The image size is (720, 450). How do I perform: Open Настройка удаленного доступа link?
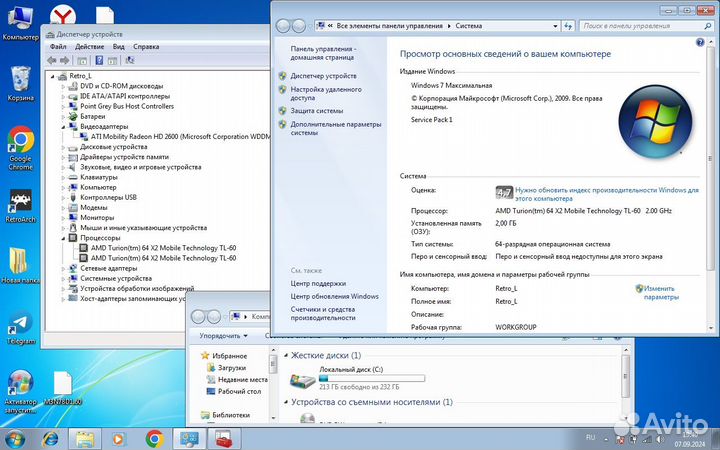point(326,94)
